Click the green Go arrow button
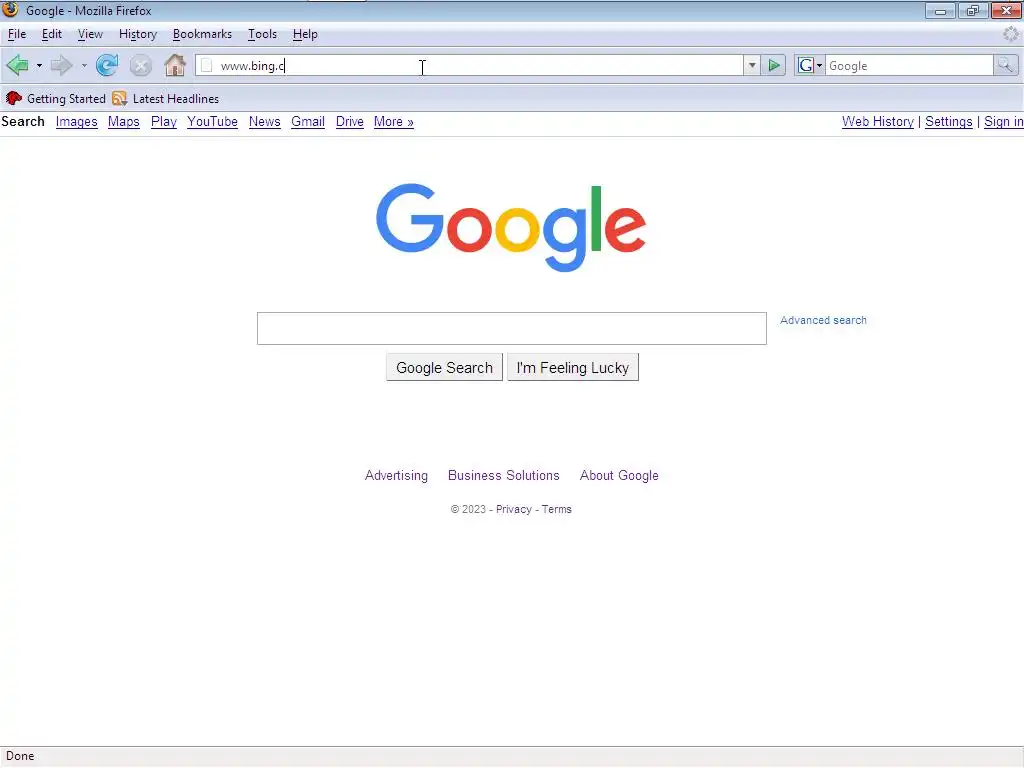Viewport: 1024px width, 768px height. point(774,65)
